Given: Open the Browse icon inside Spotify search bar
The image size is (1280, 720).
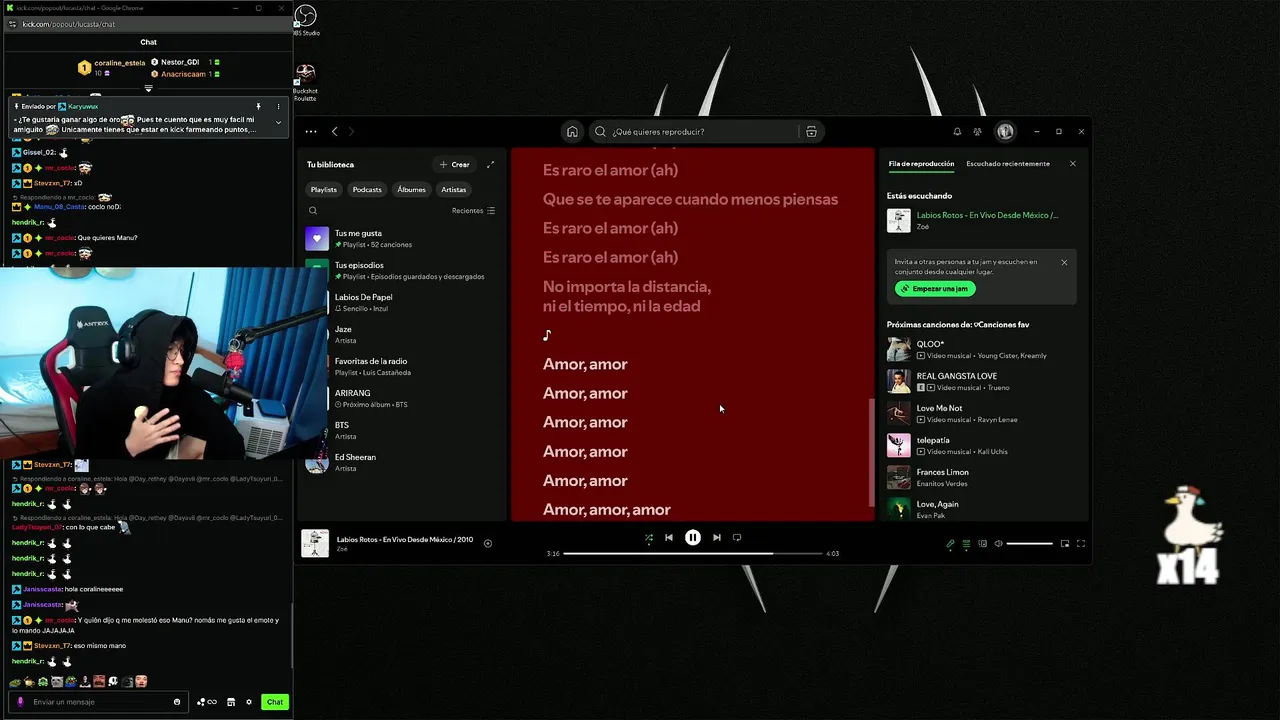Looking at the screenshot, I should (811, 131).
